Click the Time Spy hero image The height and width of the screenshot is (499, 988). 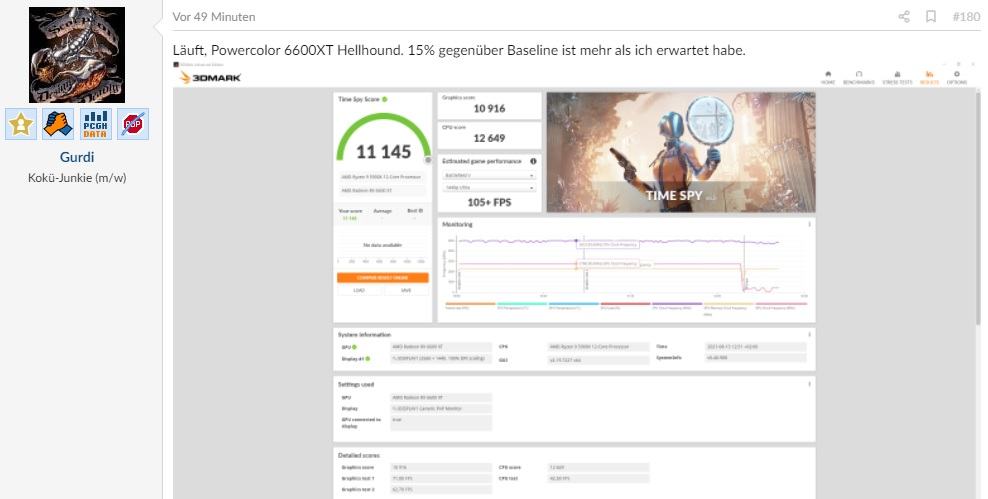[681, 152]
